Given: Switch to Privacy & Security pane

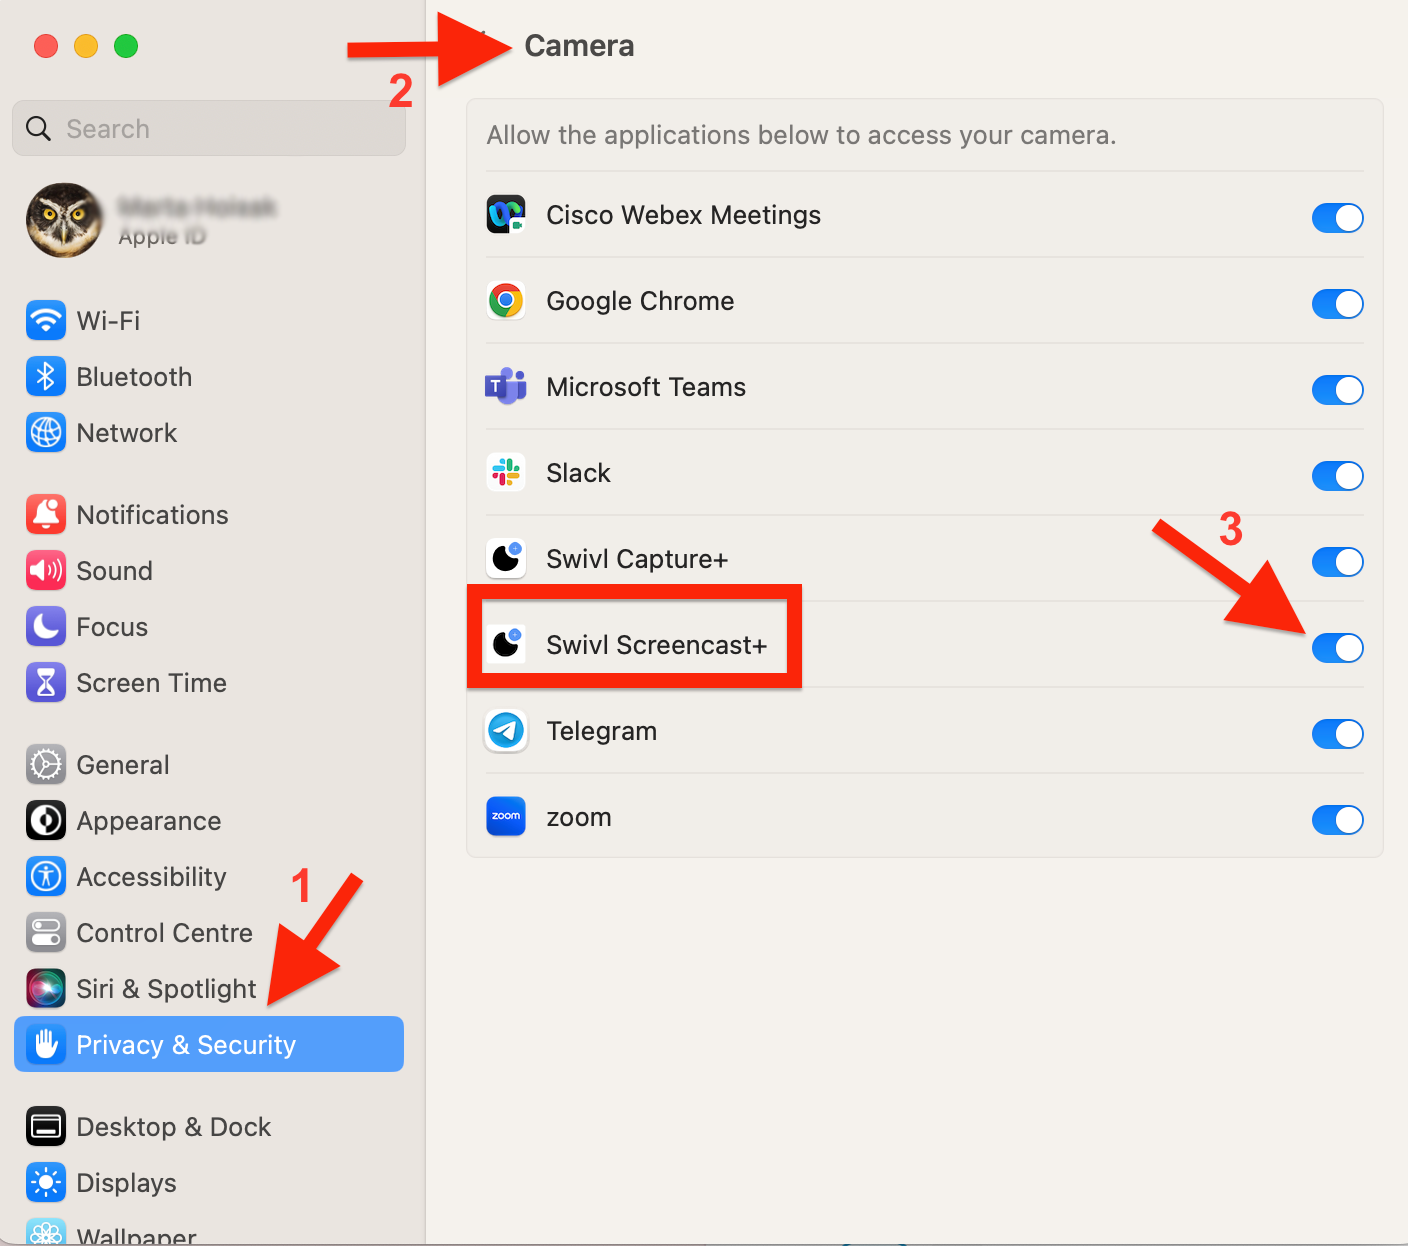Looking at the screenshot, I should 209,1045.
